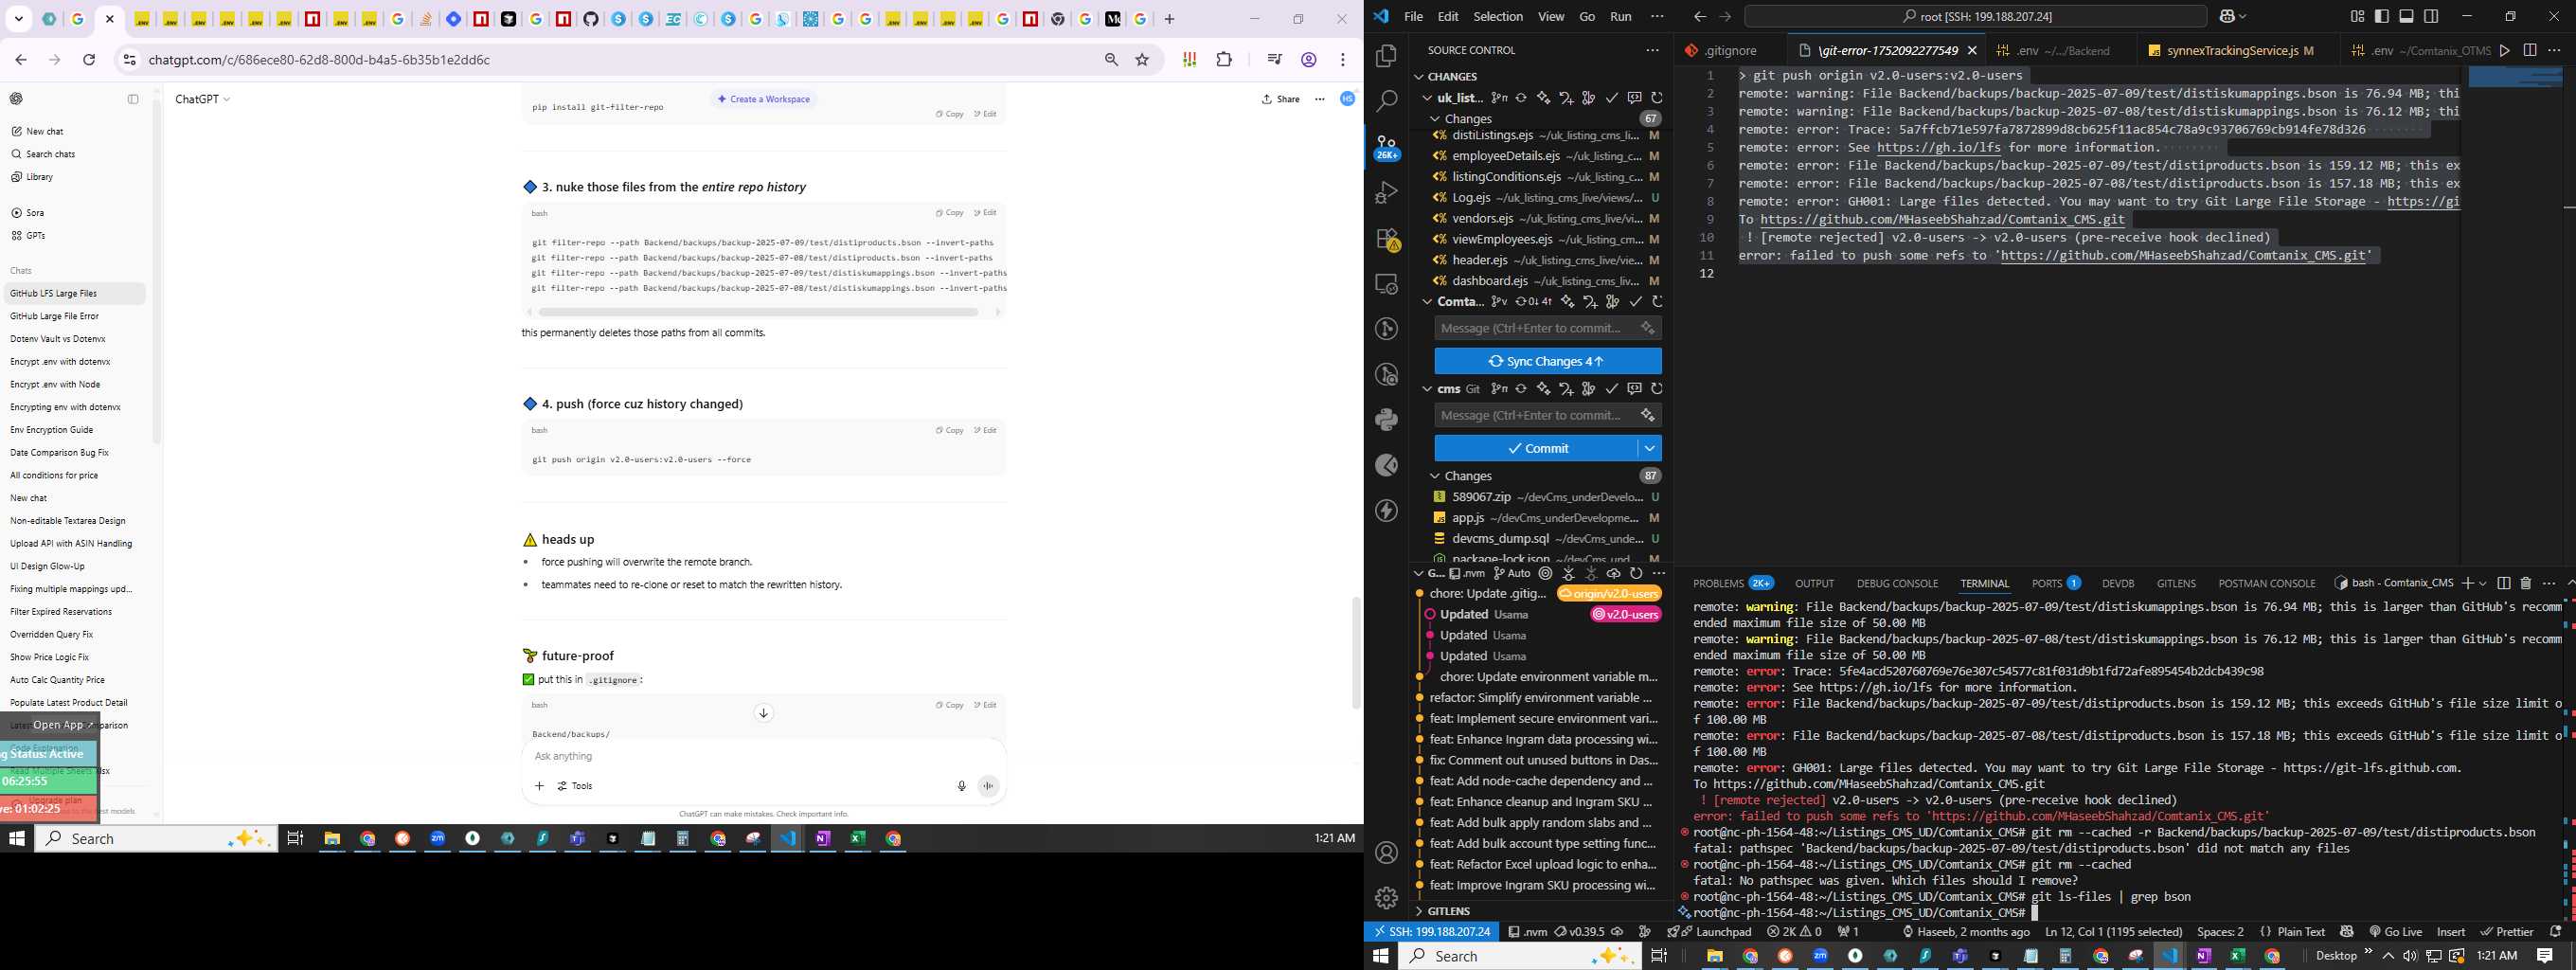Image resolution: width=2576 pixels, height=970 pixels.
Task: Open the File menu in VS Code
Action: coord(1413,16)
